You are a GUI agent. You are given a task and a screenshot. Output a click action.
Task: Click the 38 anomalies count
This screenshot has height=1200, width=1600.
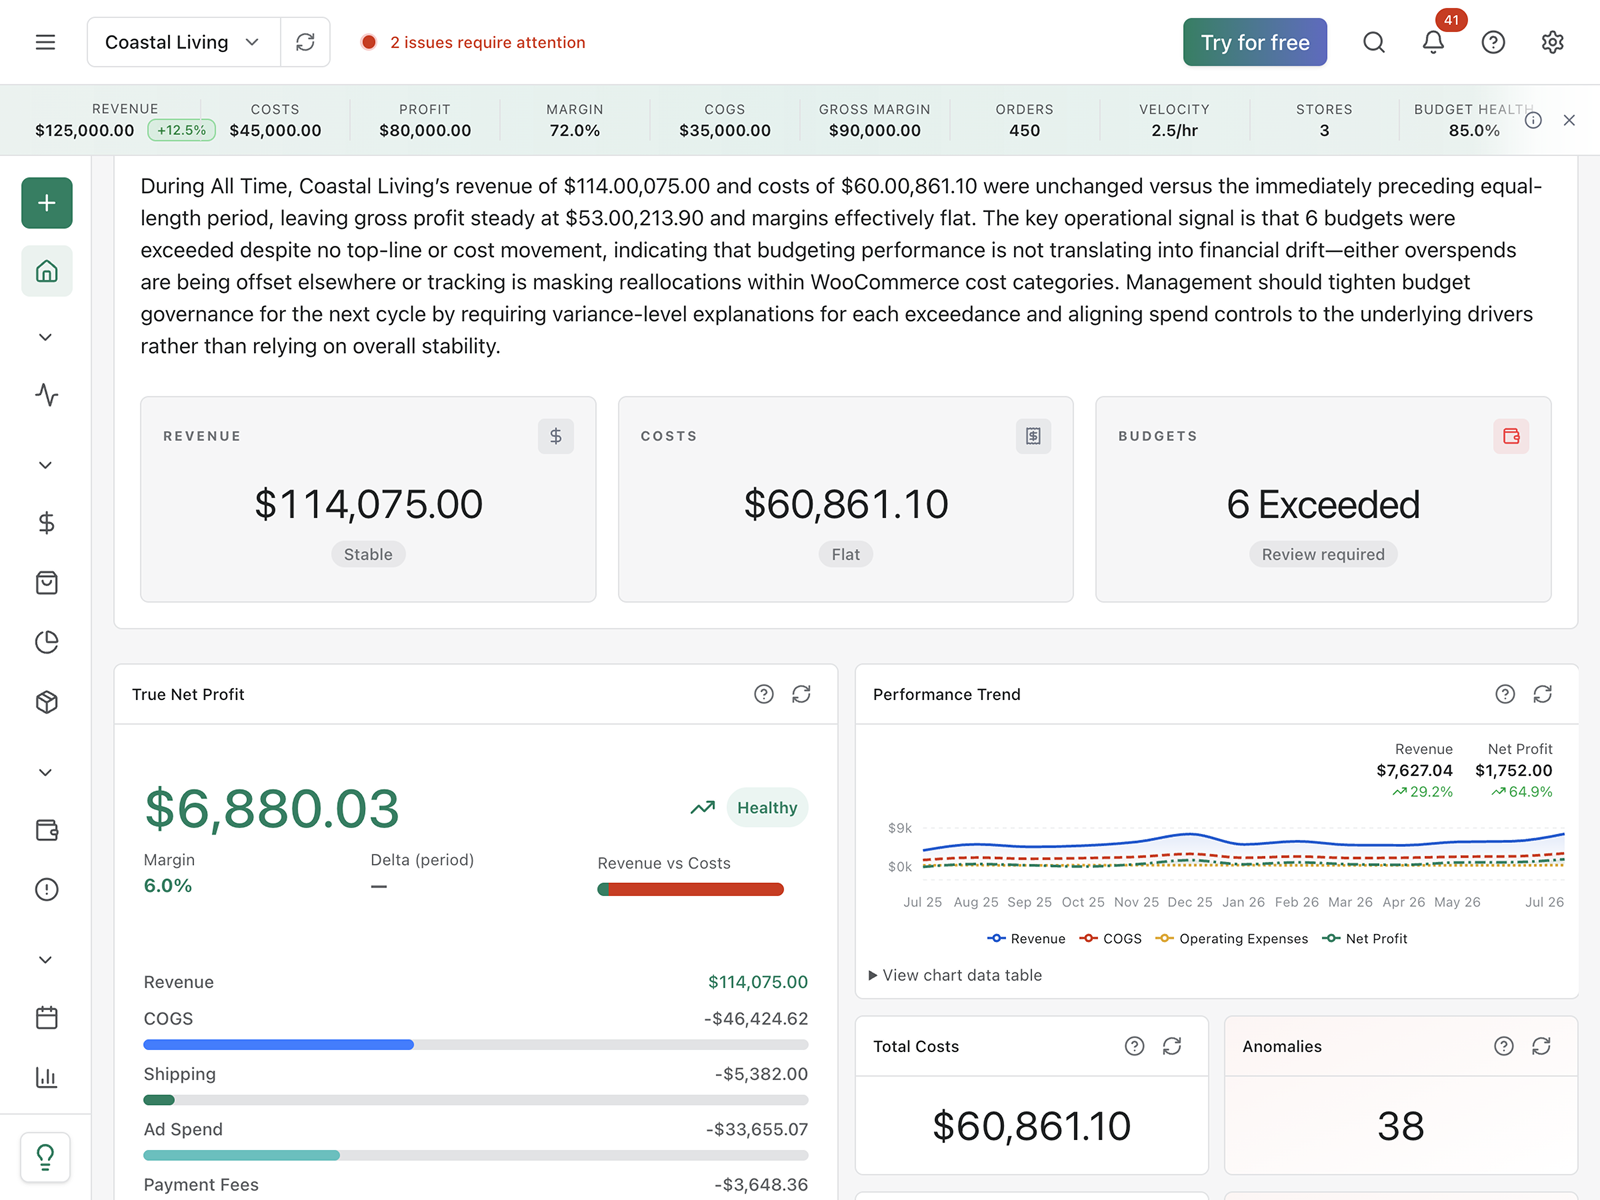(x=1400, y=1126)
